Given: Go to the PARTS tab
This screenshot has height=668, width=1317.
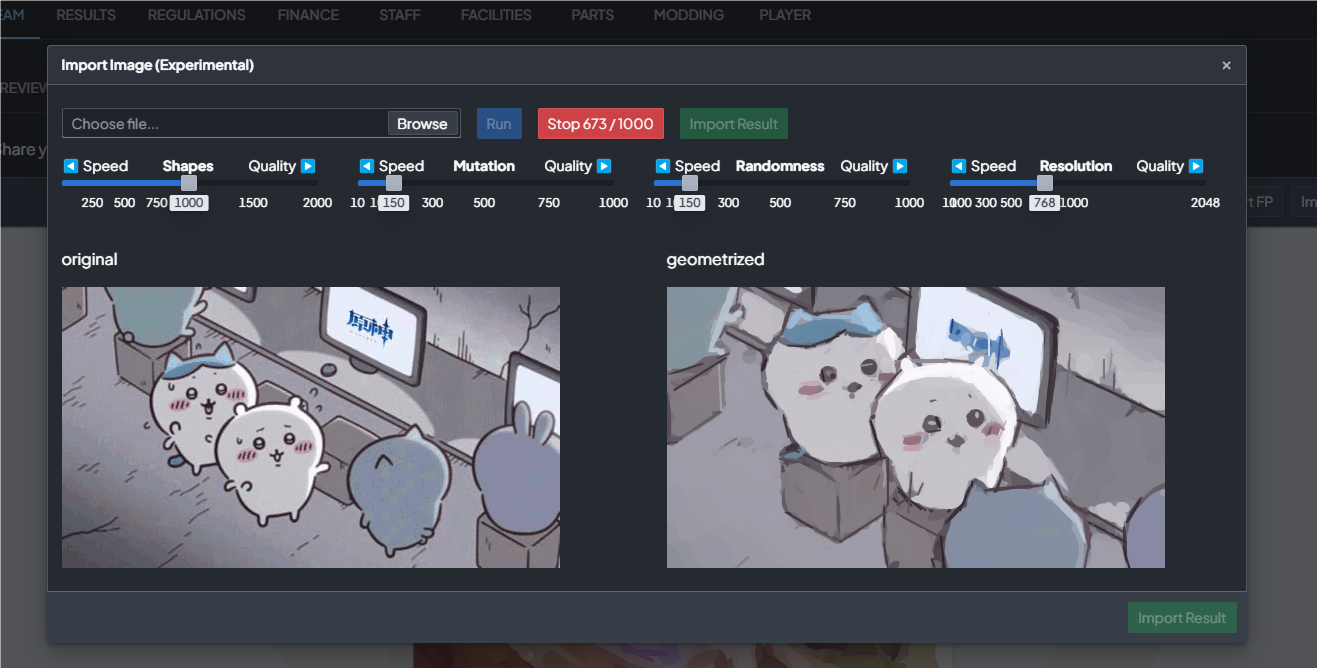Looking at the screenshot, I should 593,15.
